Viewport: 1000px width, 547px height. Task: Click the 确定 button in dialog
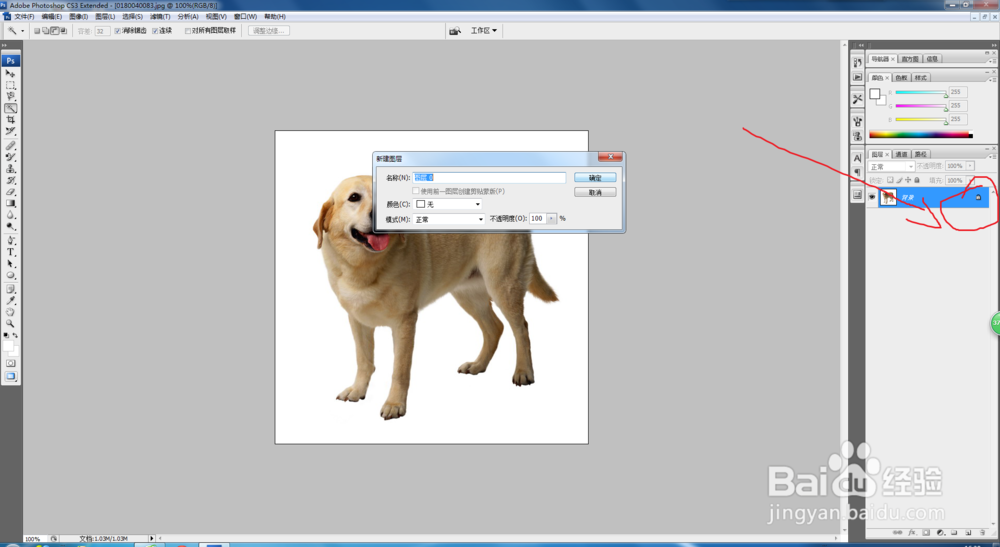(x=595, y=177)
